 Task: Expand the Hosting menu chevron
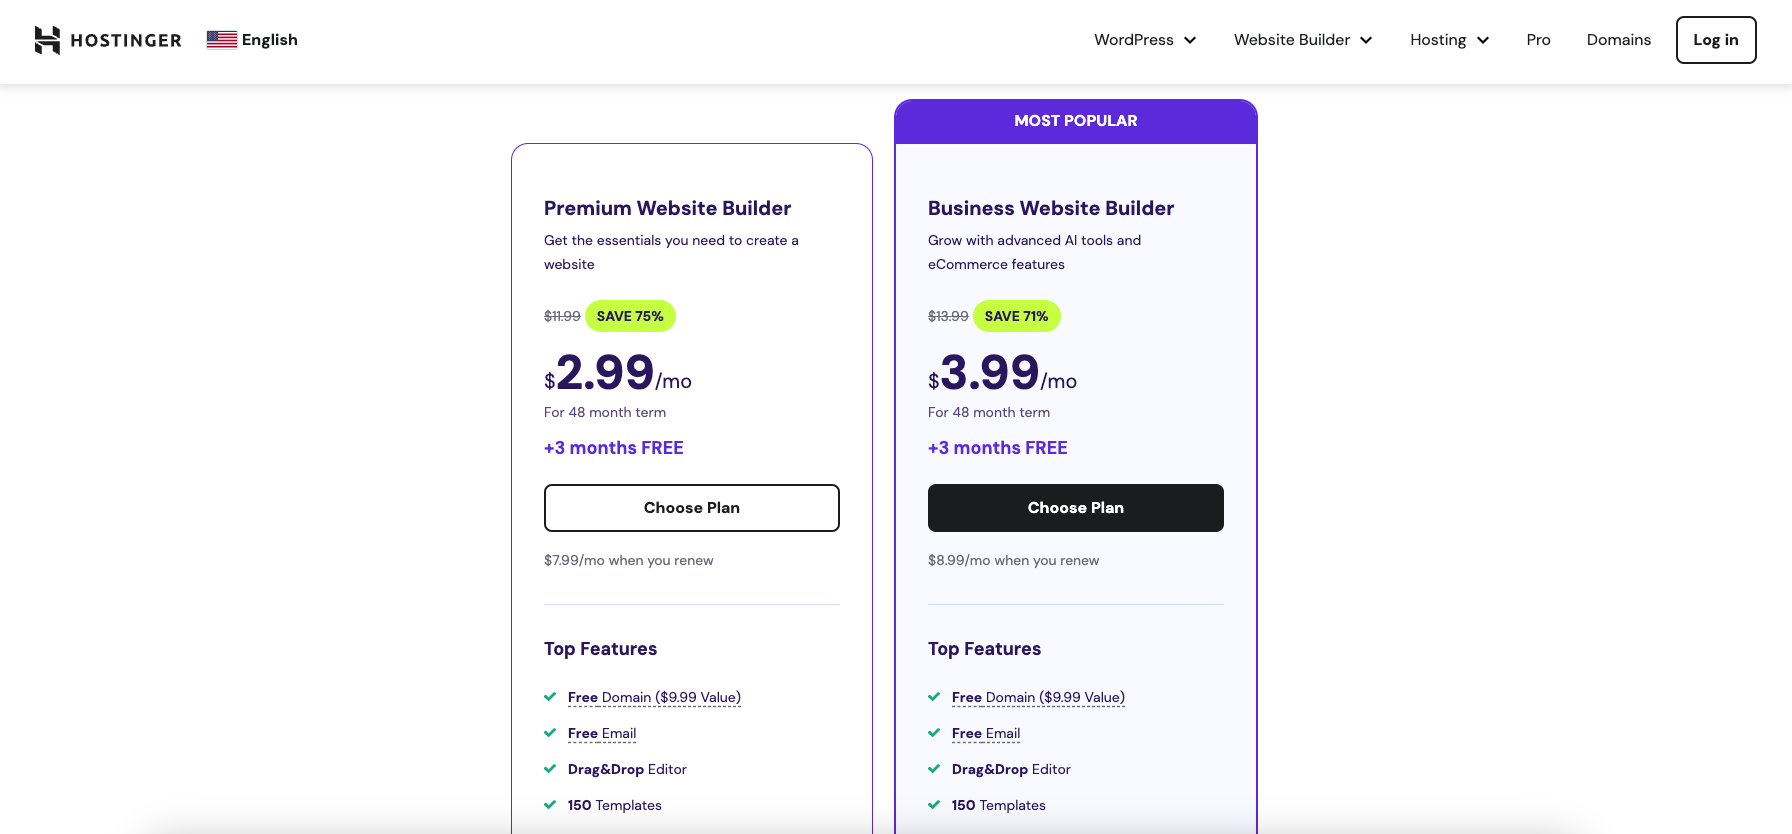(x=1483, y=40)
